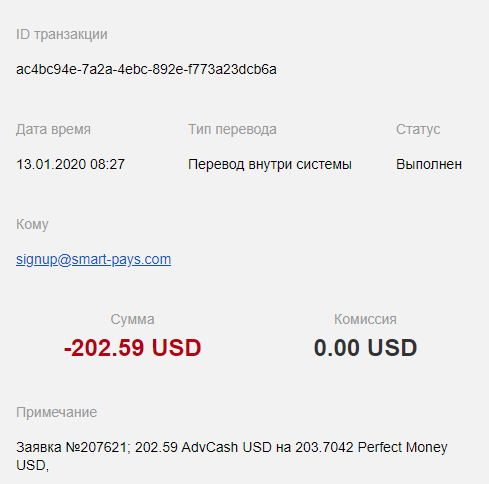This screenshot has height=484, width=489.
Task: Click the Комиссия label
Action: 365,319
